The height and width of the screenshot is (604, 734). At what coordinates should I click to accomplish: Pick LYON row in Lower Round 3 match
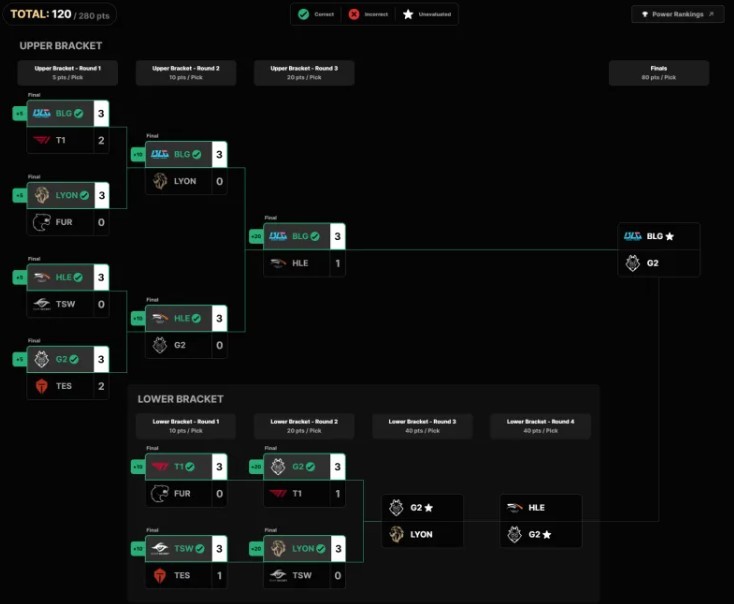pos(423,534)
